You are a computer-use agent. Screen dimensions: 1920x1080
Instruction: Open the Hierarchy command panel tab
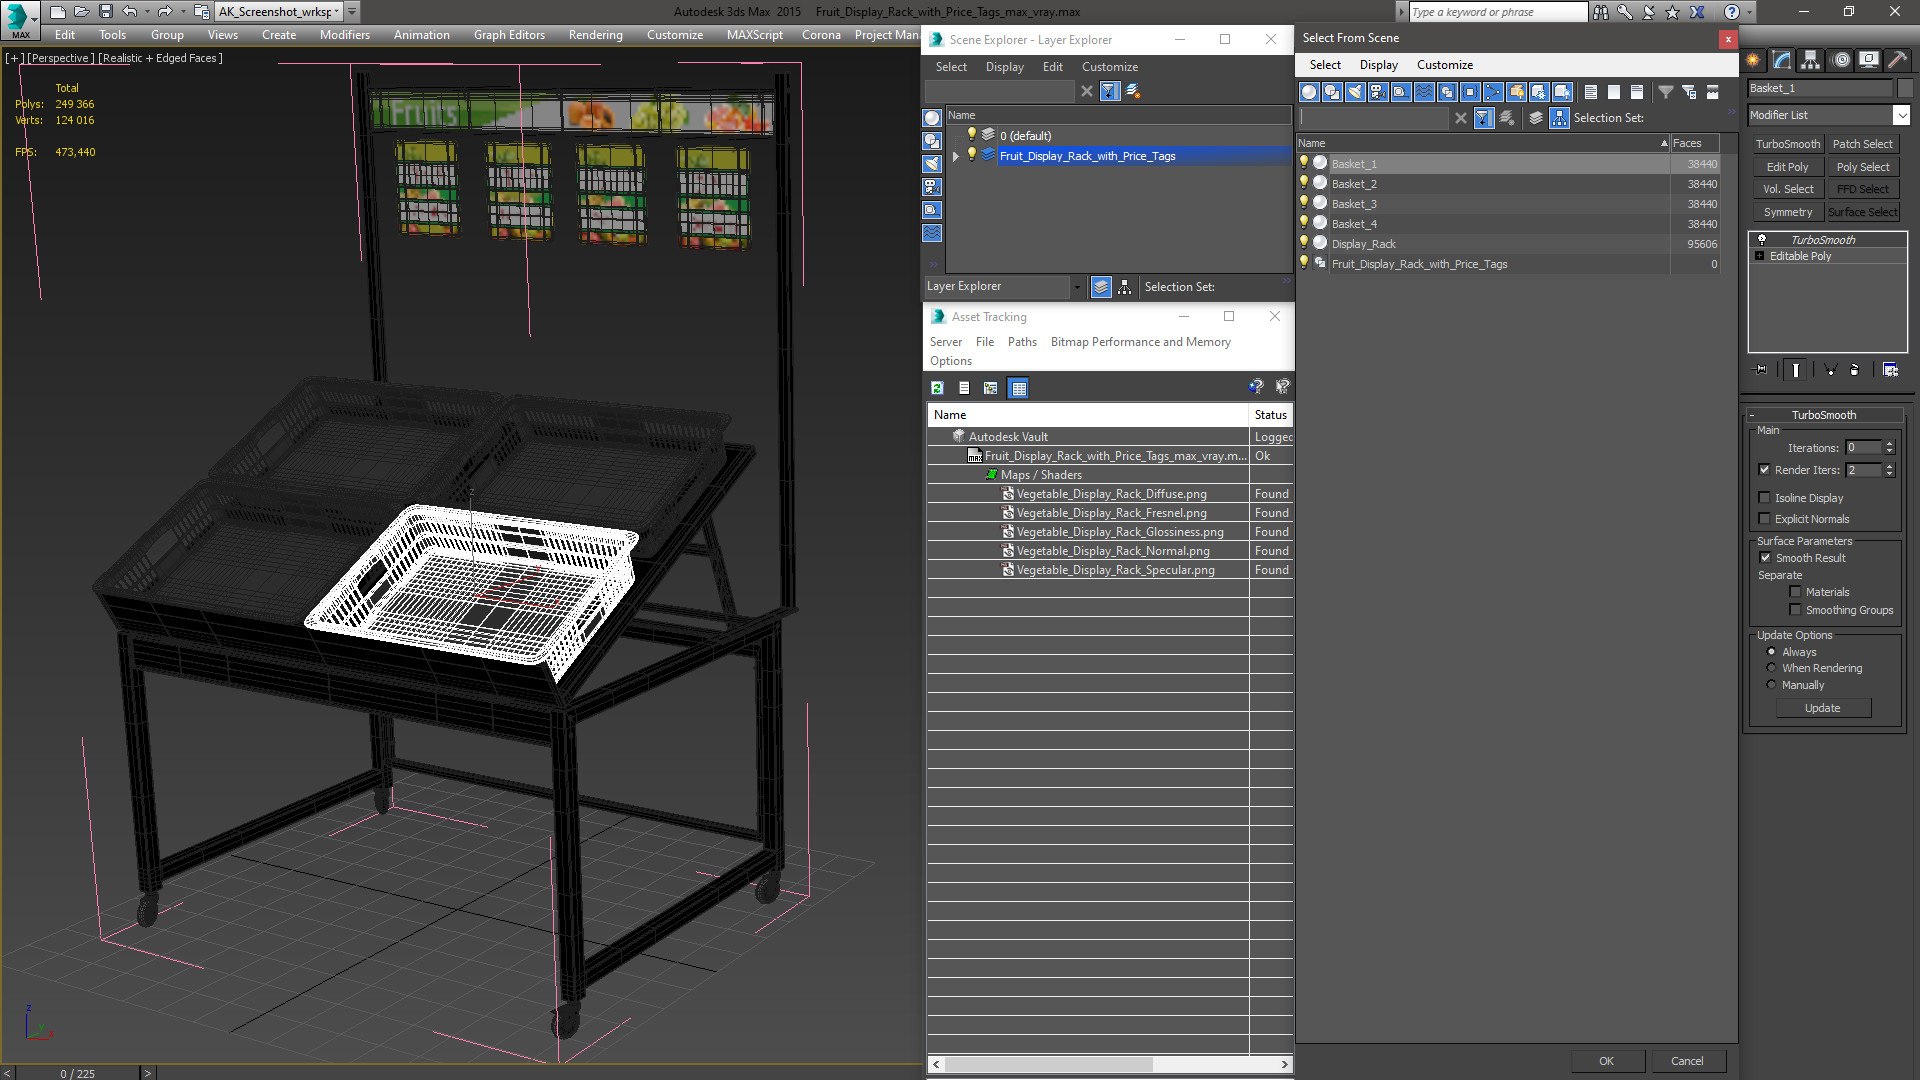(x=1810, y=61)
